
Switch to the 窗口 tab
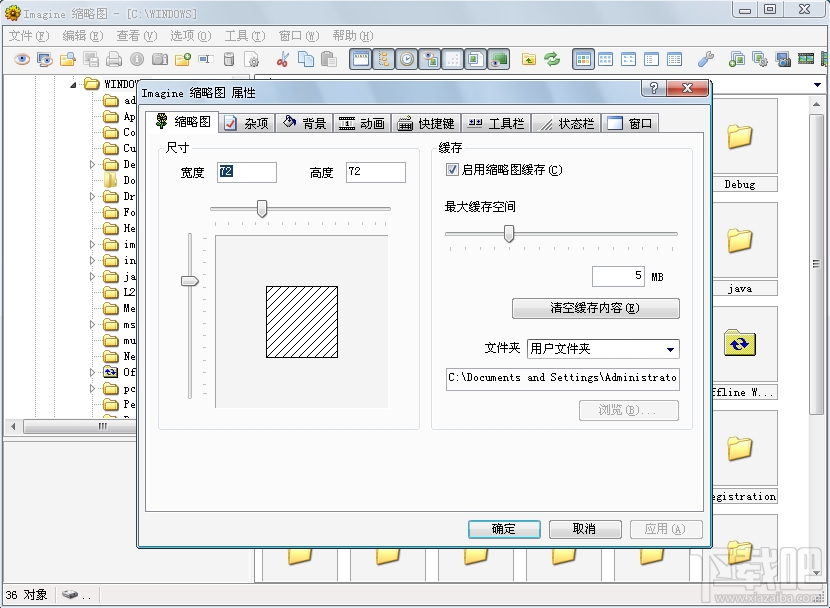pyautogui.click(x=630, y=123)
